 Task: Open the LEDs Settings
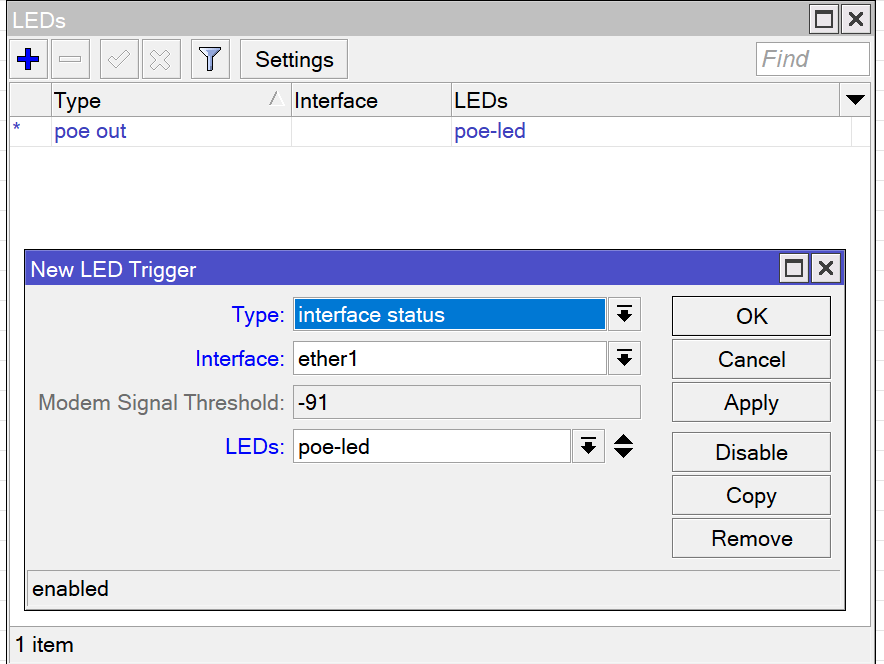(293, 59)
